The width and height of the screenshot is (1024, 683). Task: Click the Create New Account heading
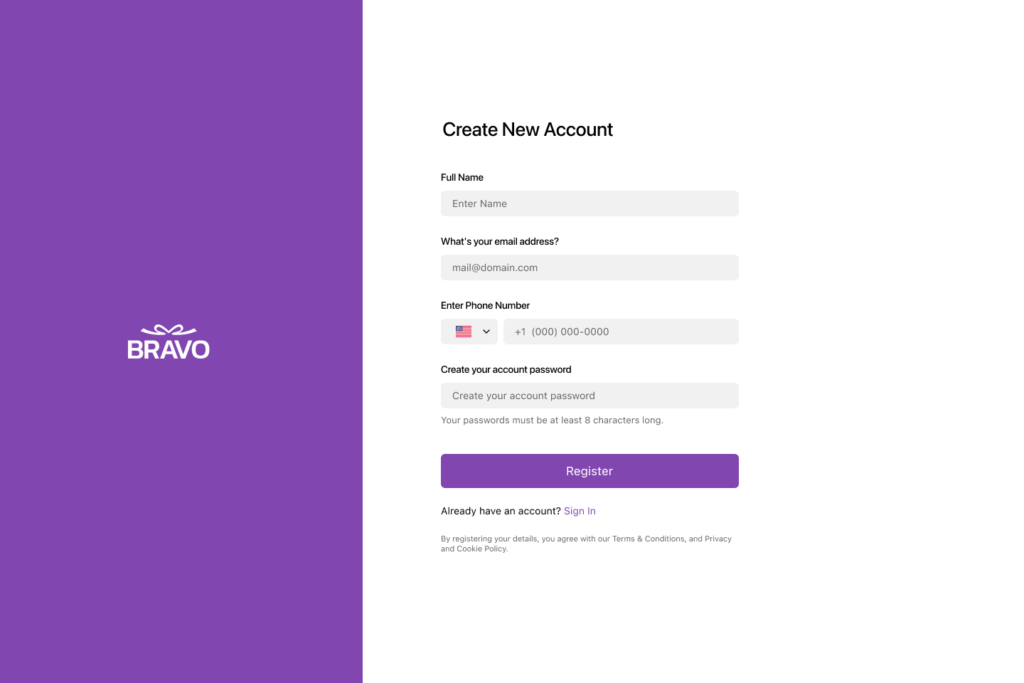point(527,130)
